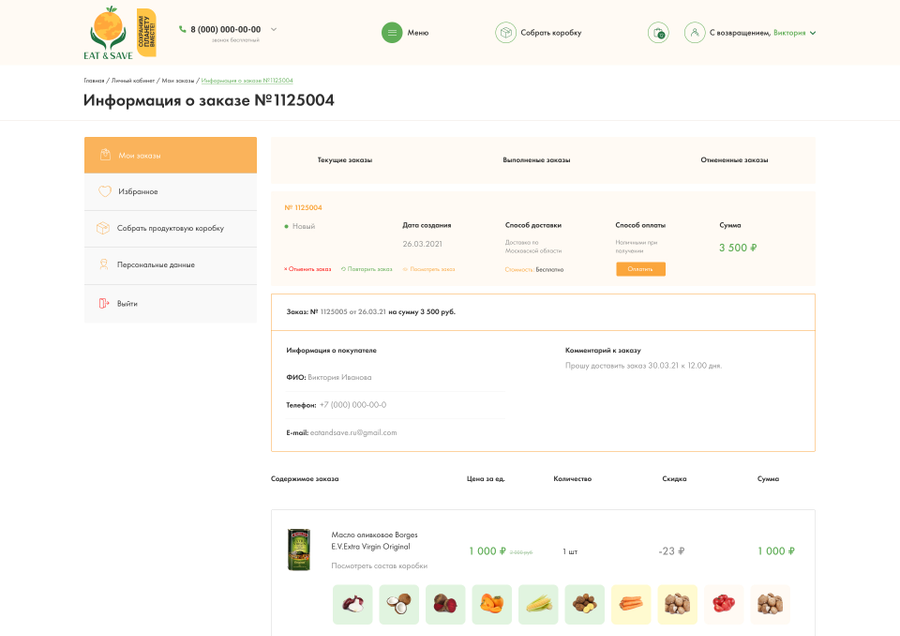Click the order comment text about delivery 30.03.21

[643, 366]
